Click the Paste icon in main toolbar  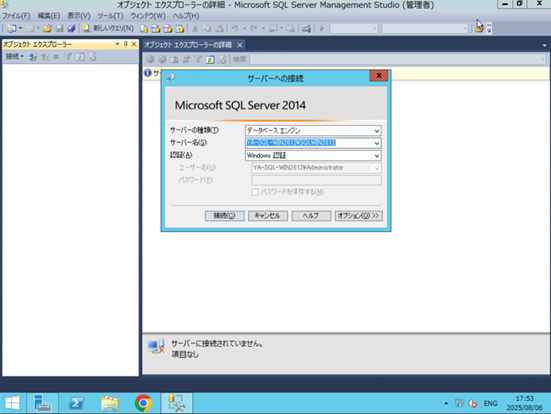[219, 28]
